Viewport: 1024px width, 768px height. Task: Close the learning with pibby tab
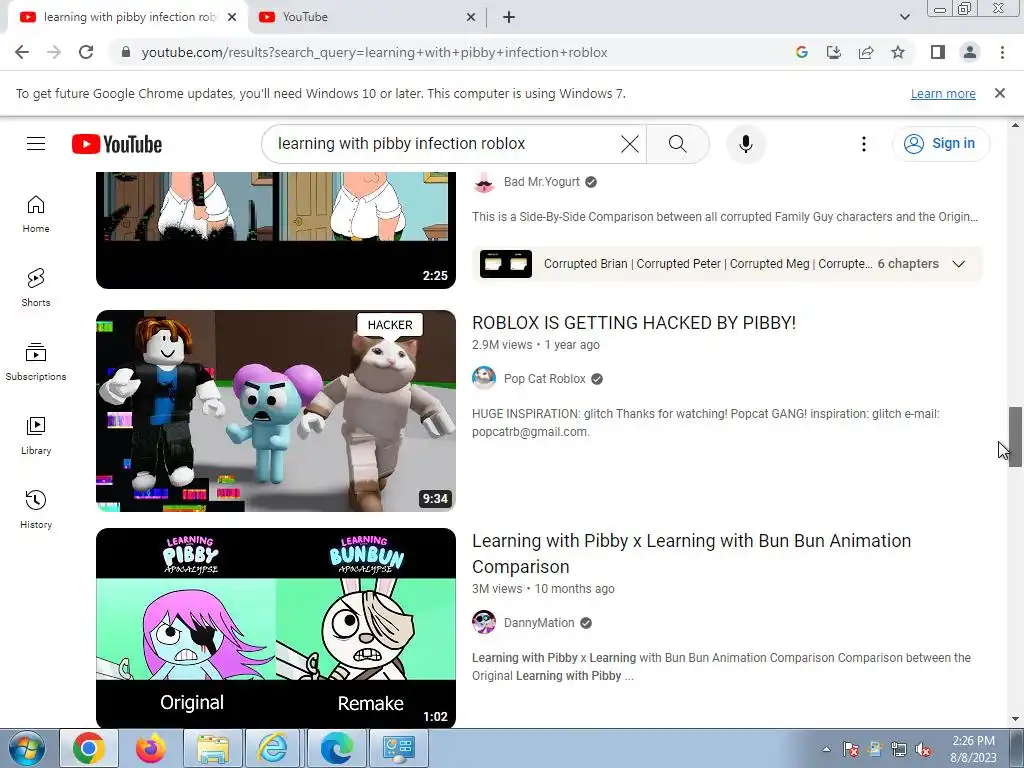[x=232, y=17]
